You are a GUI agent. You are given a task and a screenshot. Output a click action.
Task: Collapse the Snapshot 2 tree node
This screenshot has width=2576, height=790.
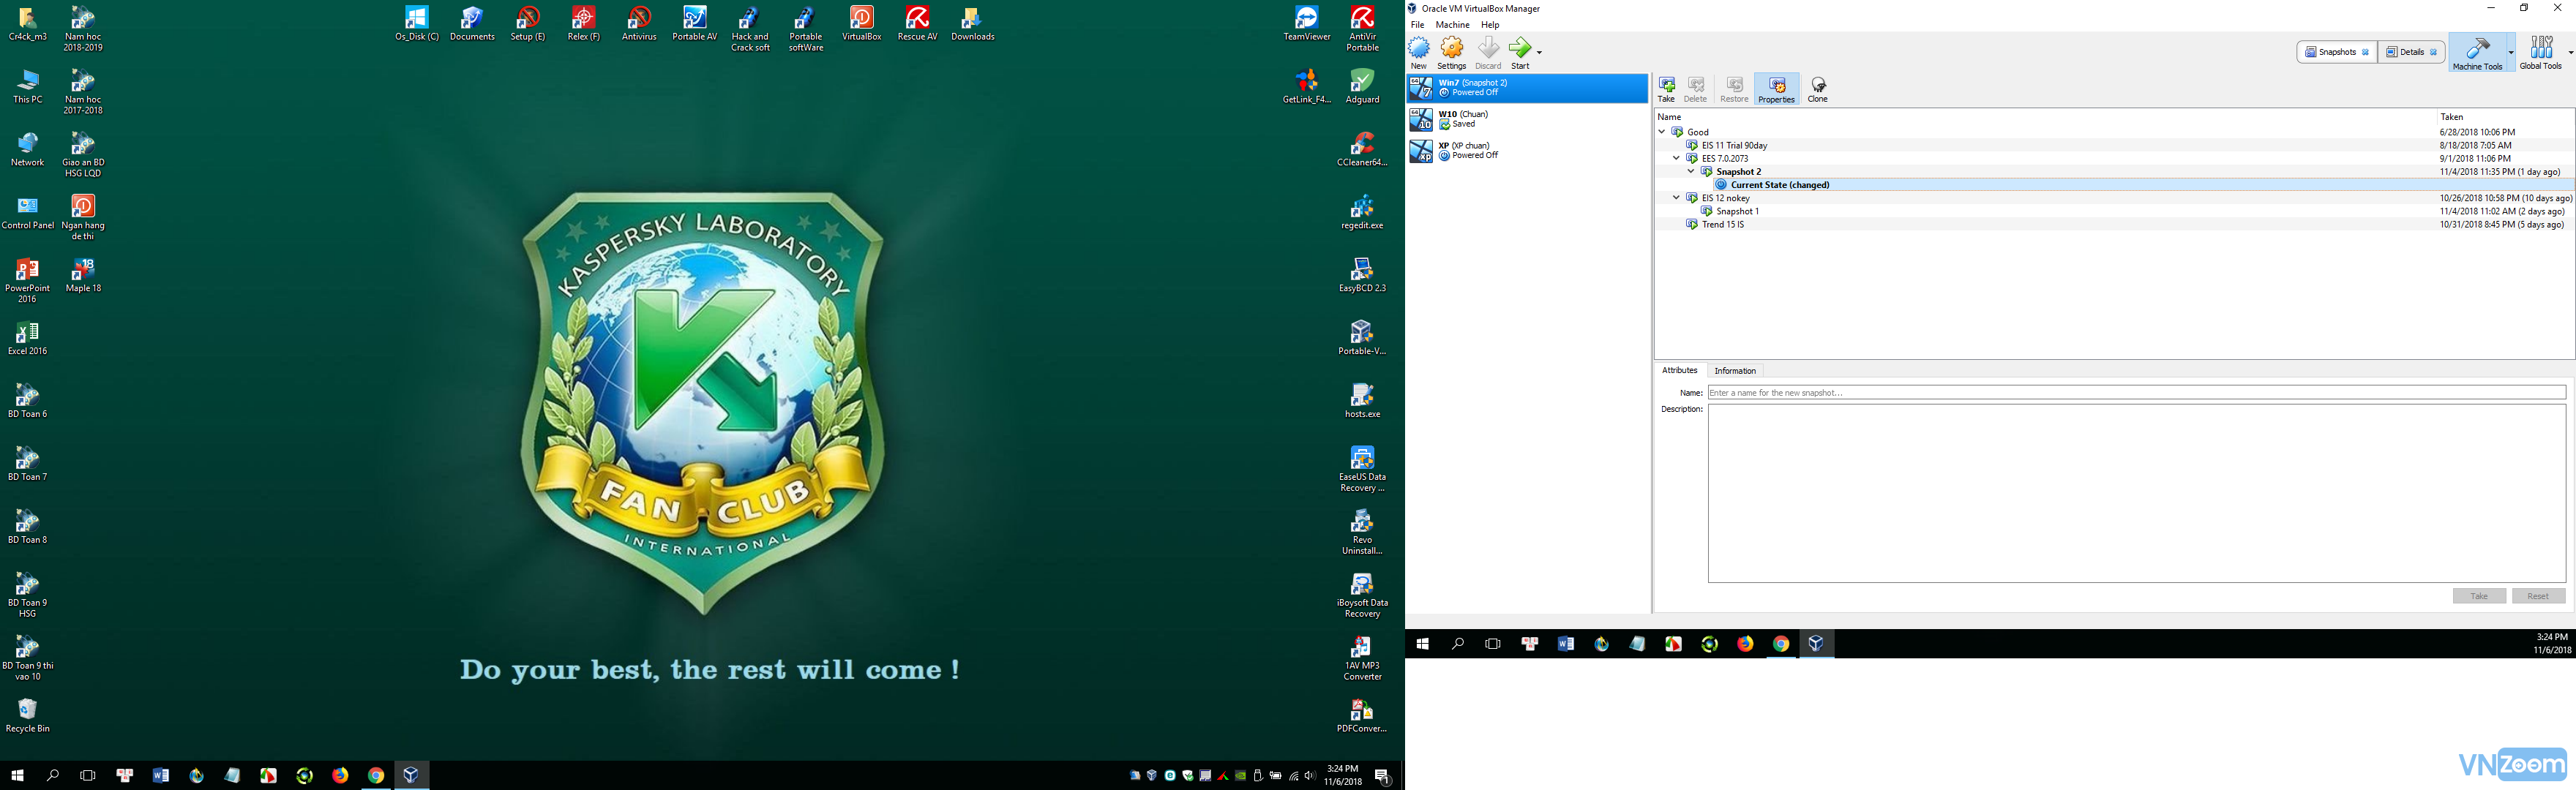point(1691,171)
